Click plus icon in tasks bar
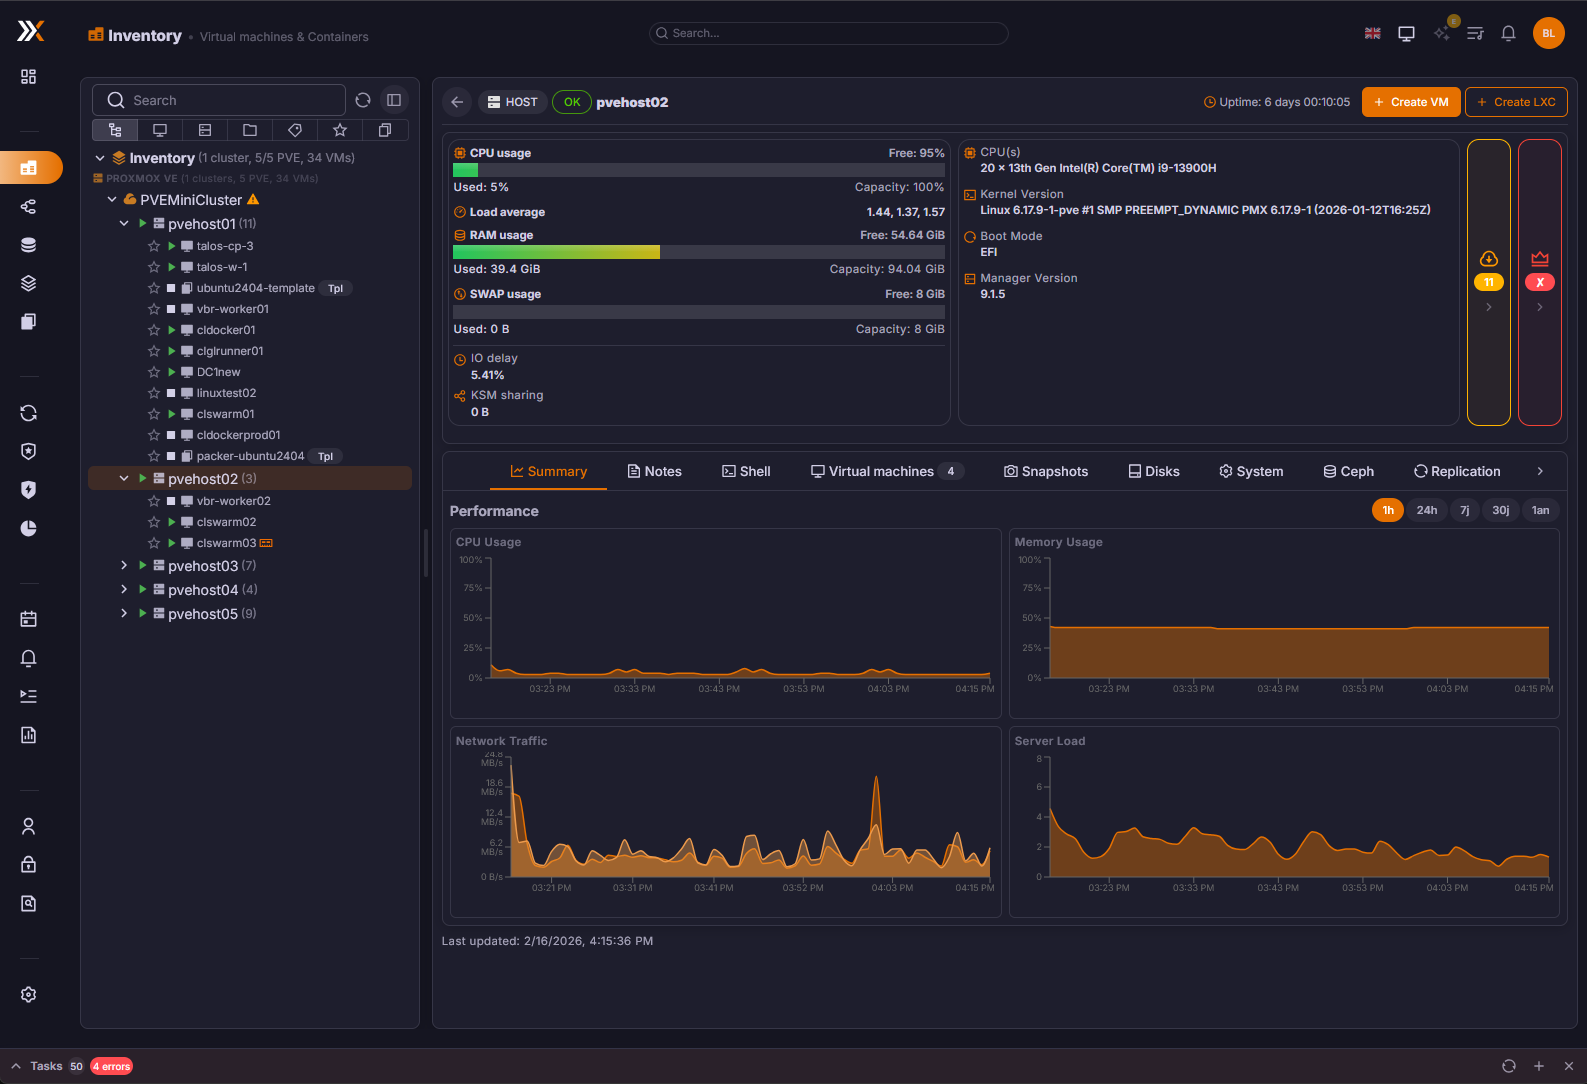Screen dimensions: 1587x1084 [1539, 1066]
